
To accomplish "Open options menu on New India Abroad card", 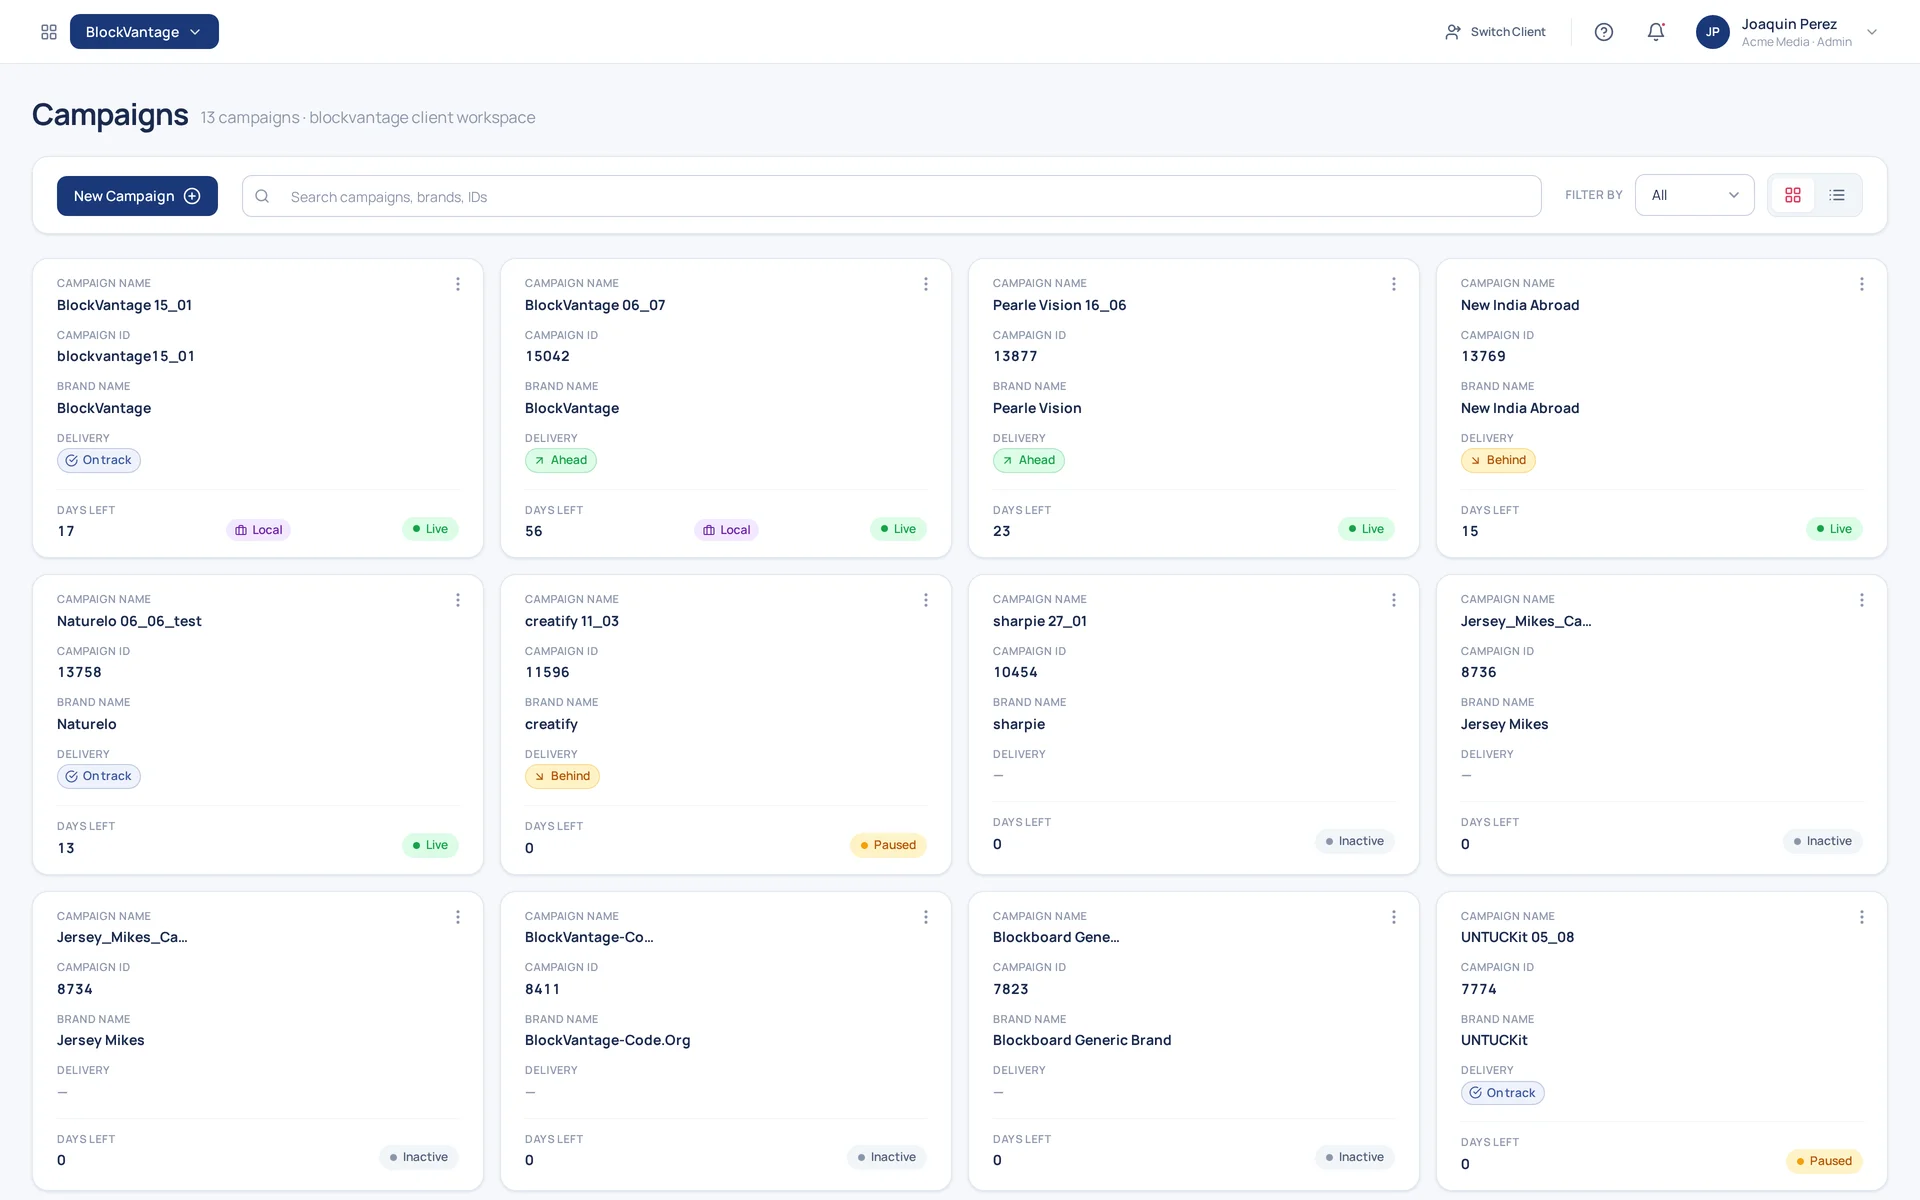I will point(1862,284).
